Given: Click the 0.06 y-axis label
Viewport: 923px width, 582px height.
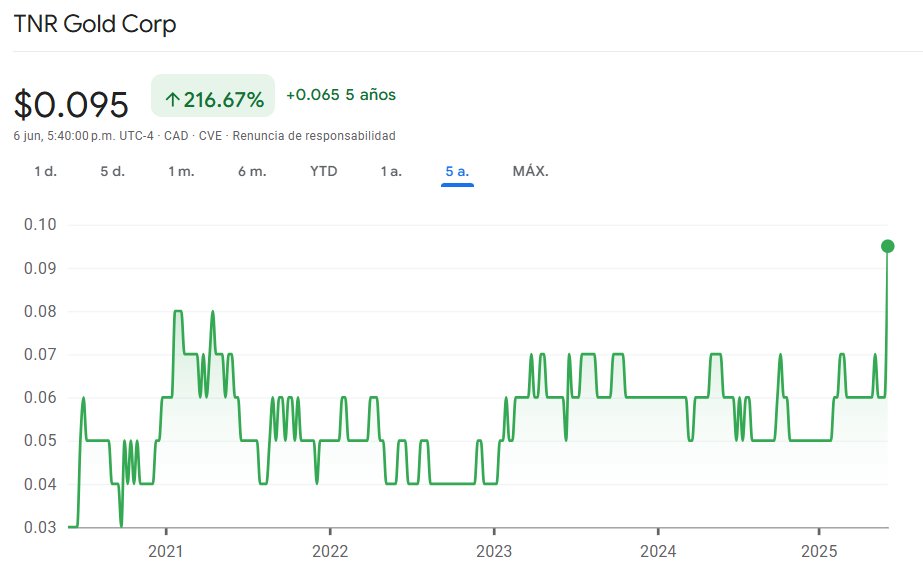Looking at the screenshot, I should click(x=40, y=397).
